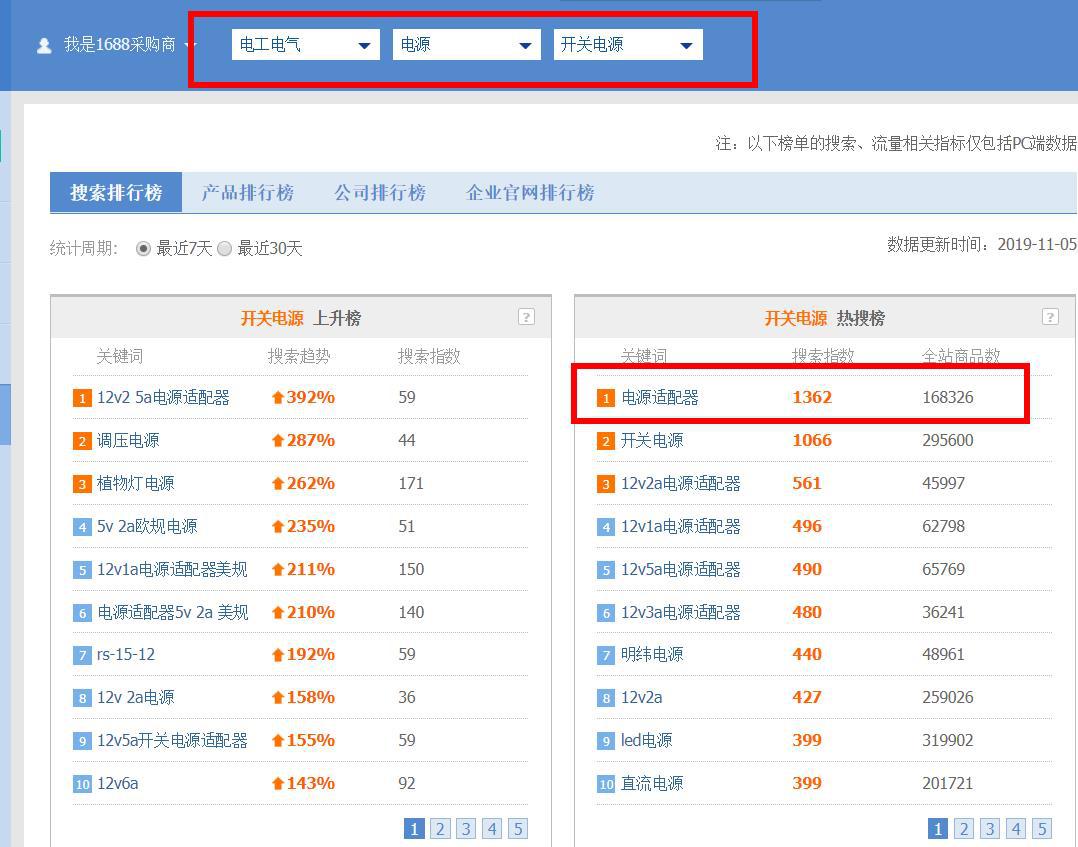Image resolution: width=1078 pixels, height=847 pixels.
Task: Select the 最近30天 radio button
Action: coord(225,248)
